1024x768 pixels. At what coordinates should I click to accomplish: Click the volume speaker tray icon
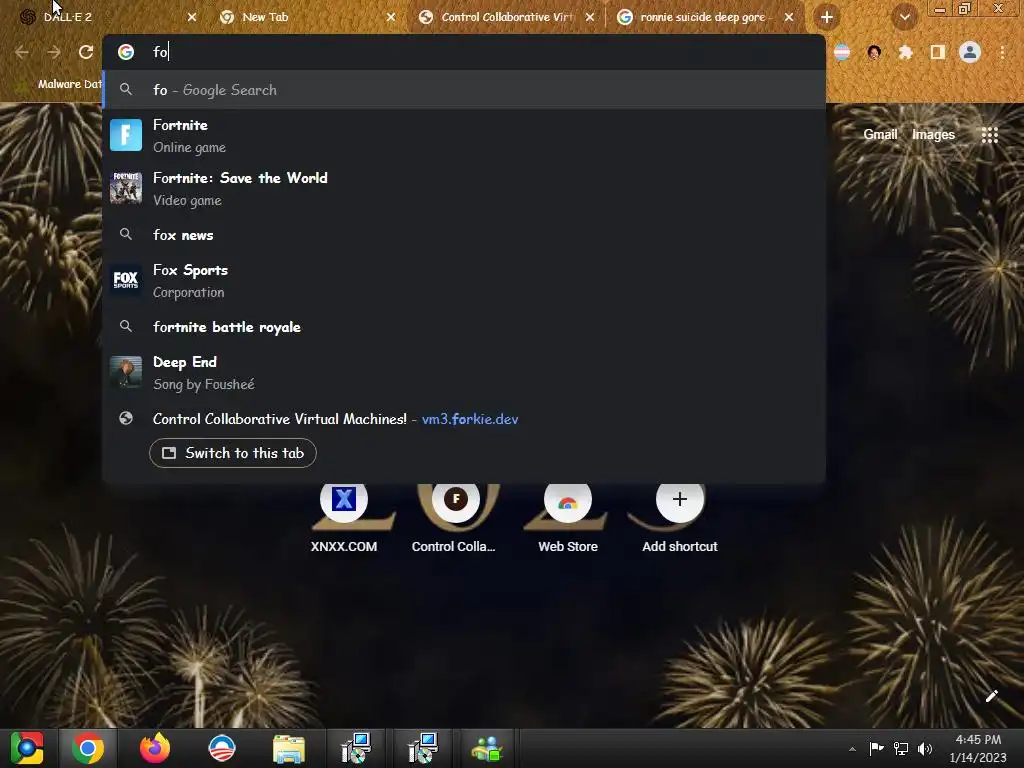[x=925, y=748]
